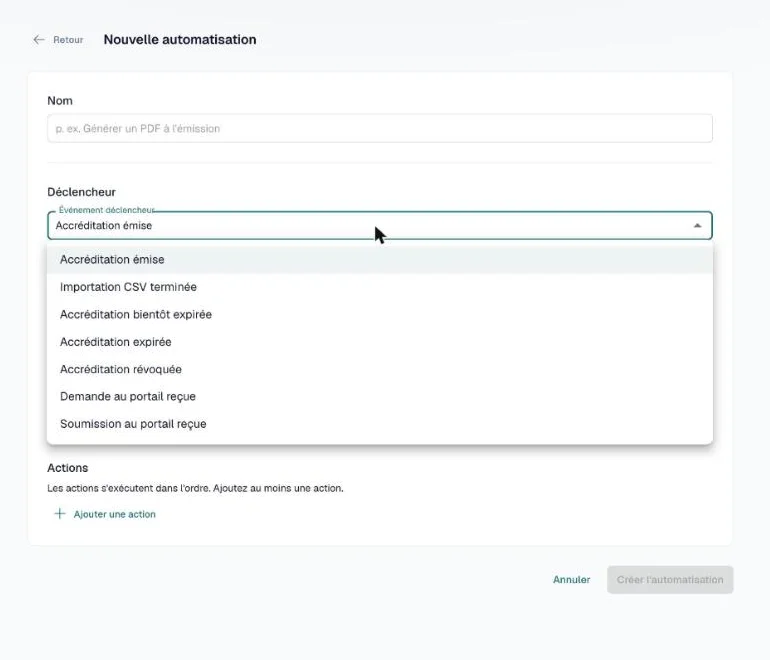Click the Déclencheur section label
The image size is (770, 660).
[x=82, y=192]
